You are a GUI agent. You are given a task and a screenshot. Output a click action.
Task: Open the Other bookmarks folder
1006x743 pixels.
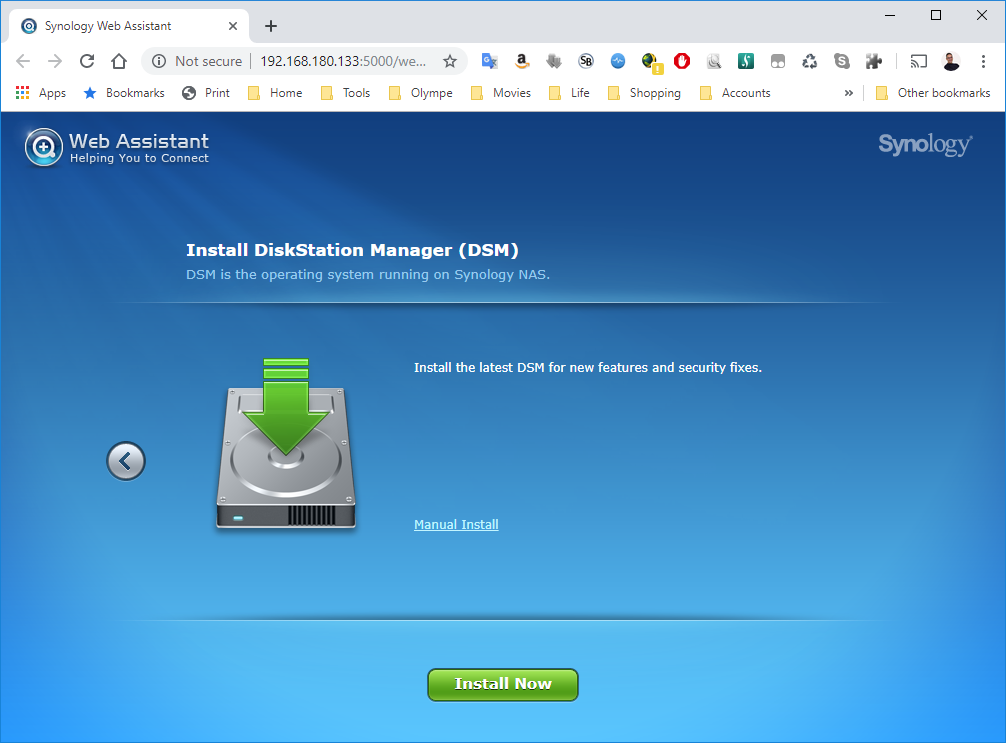pos(933,92)
